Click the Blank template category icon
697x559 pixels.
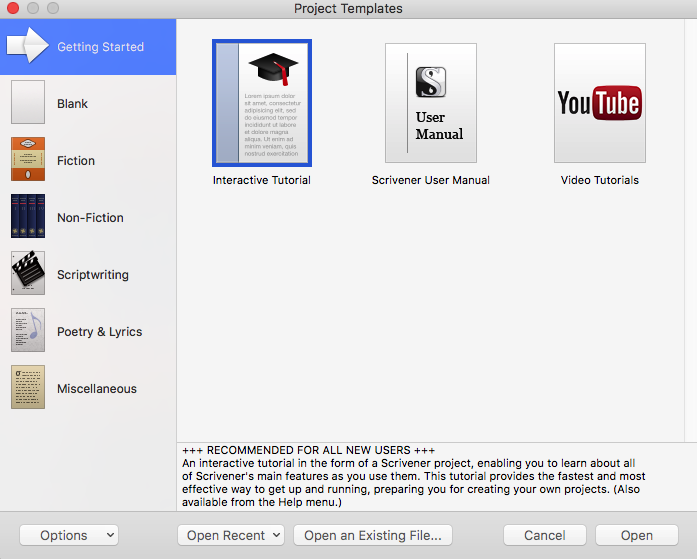(28, 102)
